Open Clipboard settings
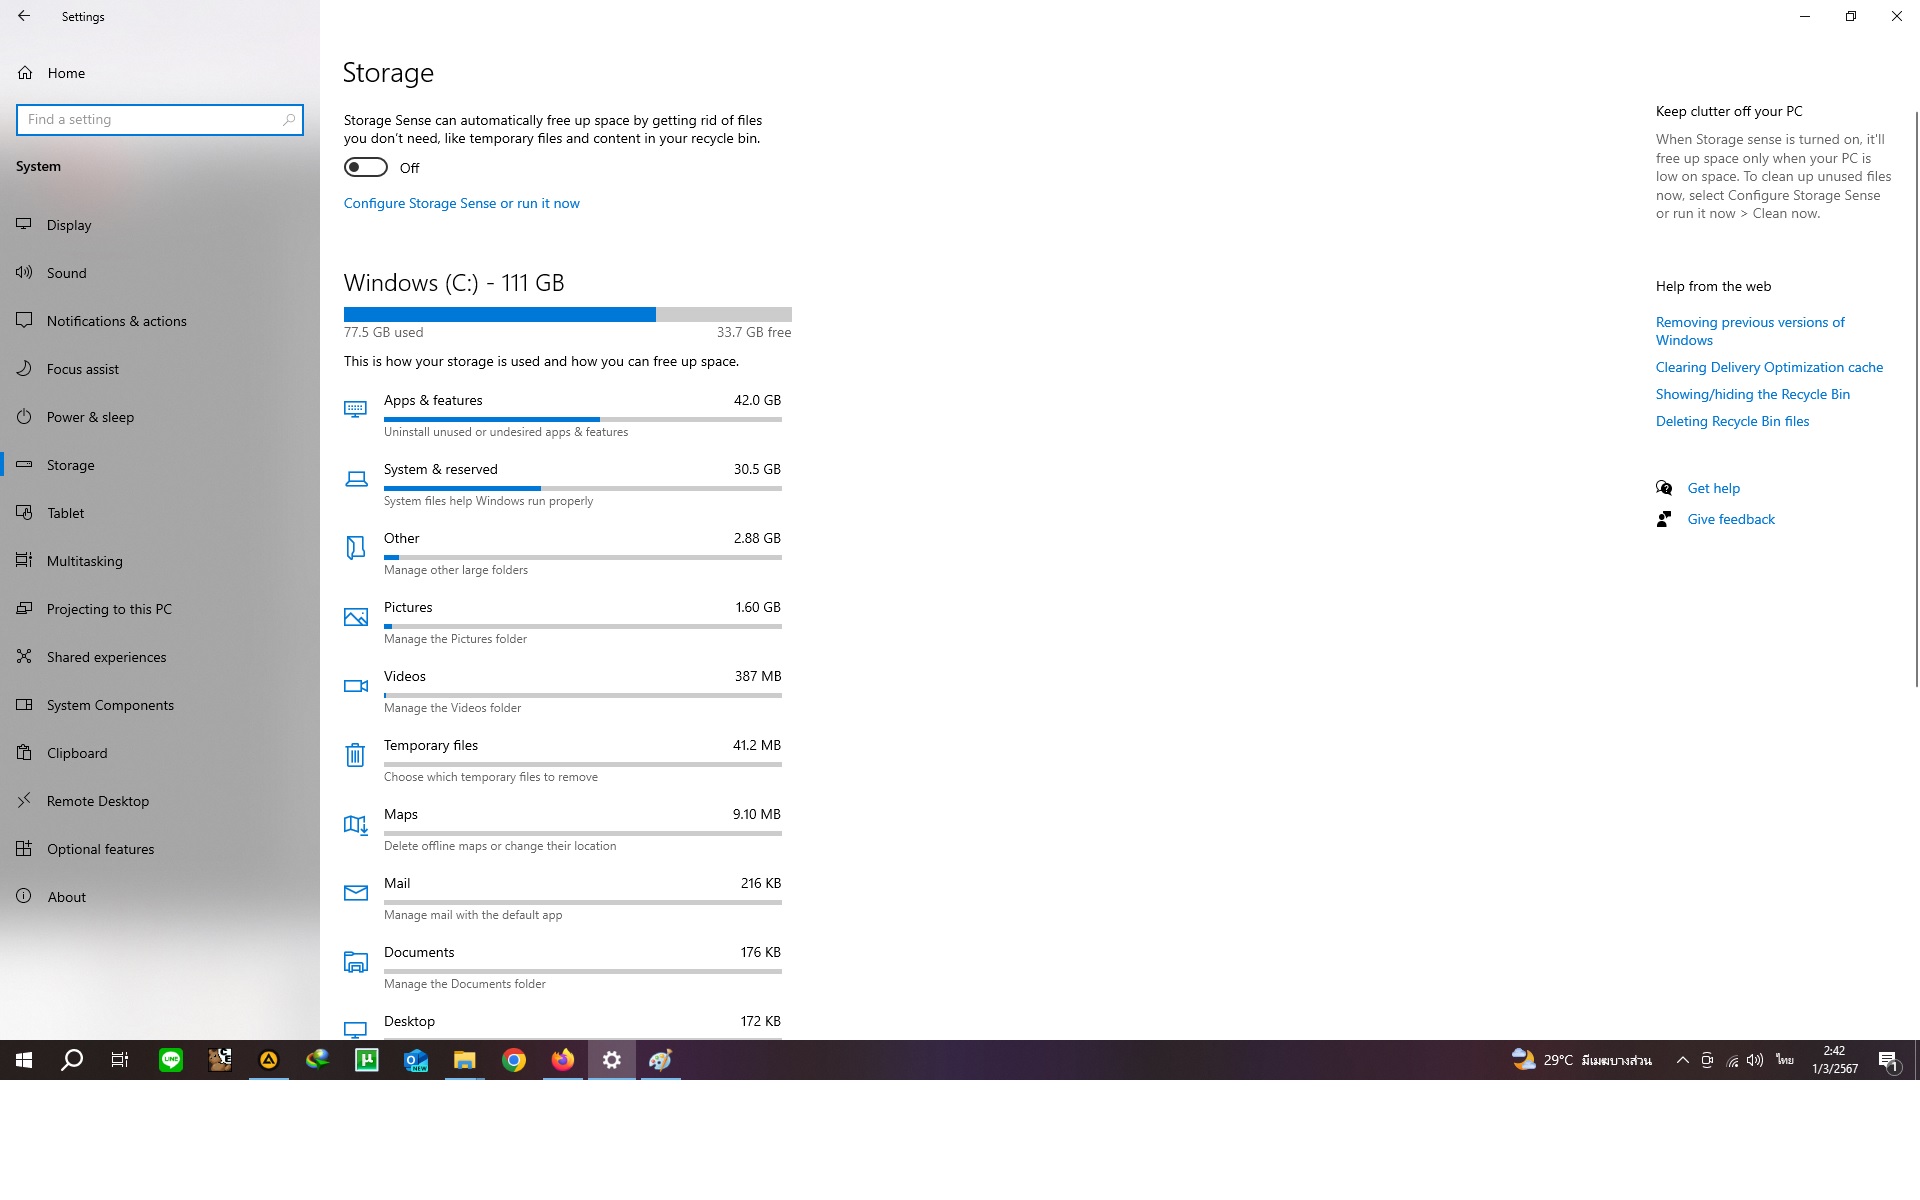 (160, 753)
